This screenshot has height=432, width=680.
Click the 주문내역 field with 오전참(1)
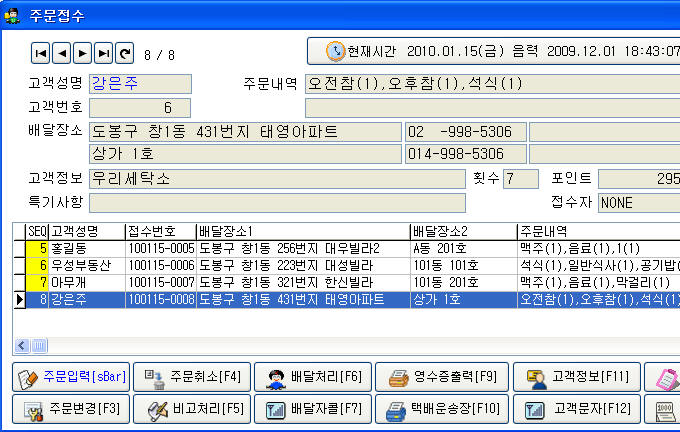pyautogui.click(x=493, y=84)
